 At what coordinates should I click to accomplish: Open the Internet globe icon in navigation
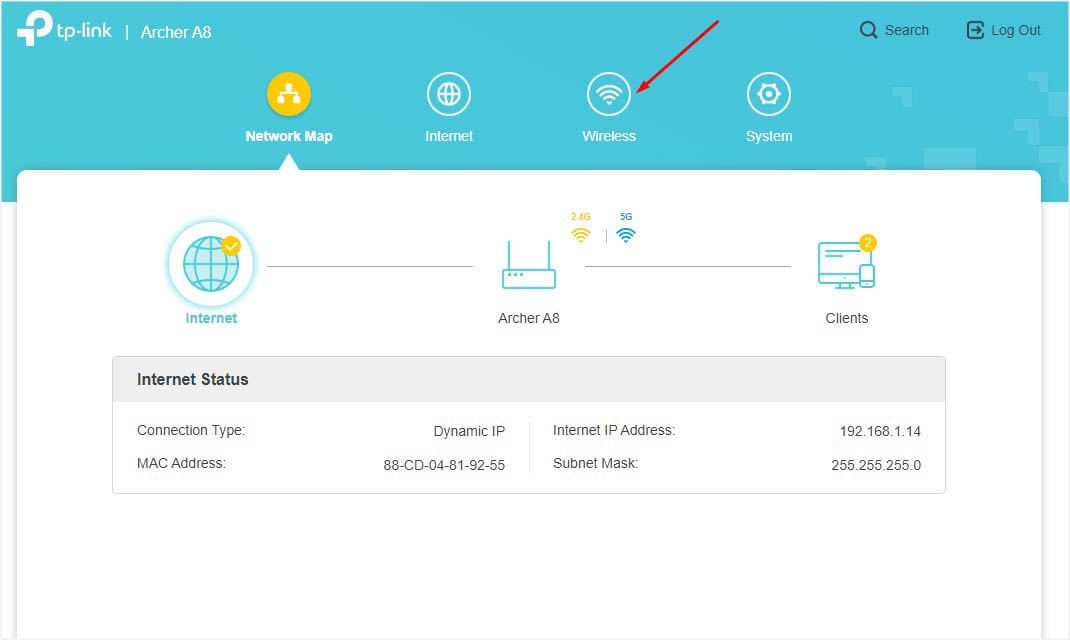click(x=448, y=94)
